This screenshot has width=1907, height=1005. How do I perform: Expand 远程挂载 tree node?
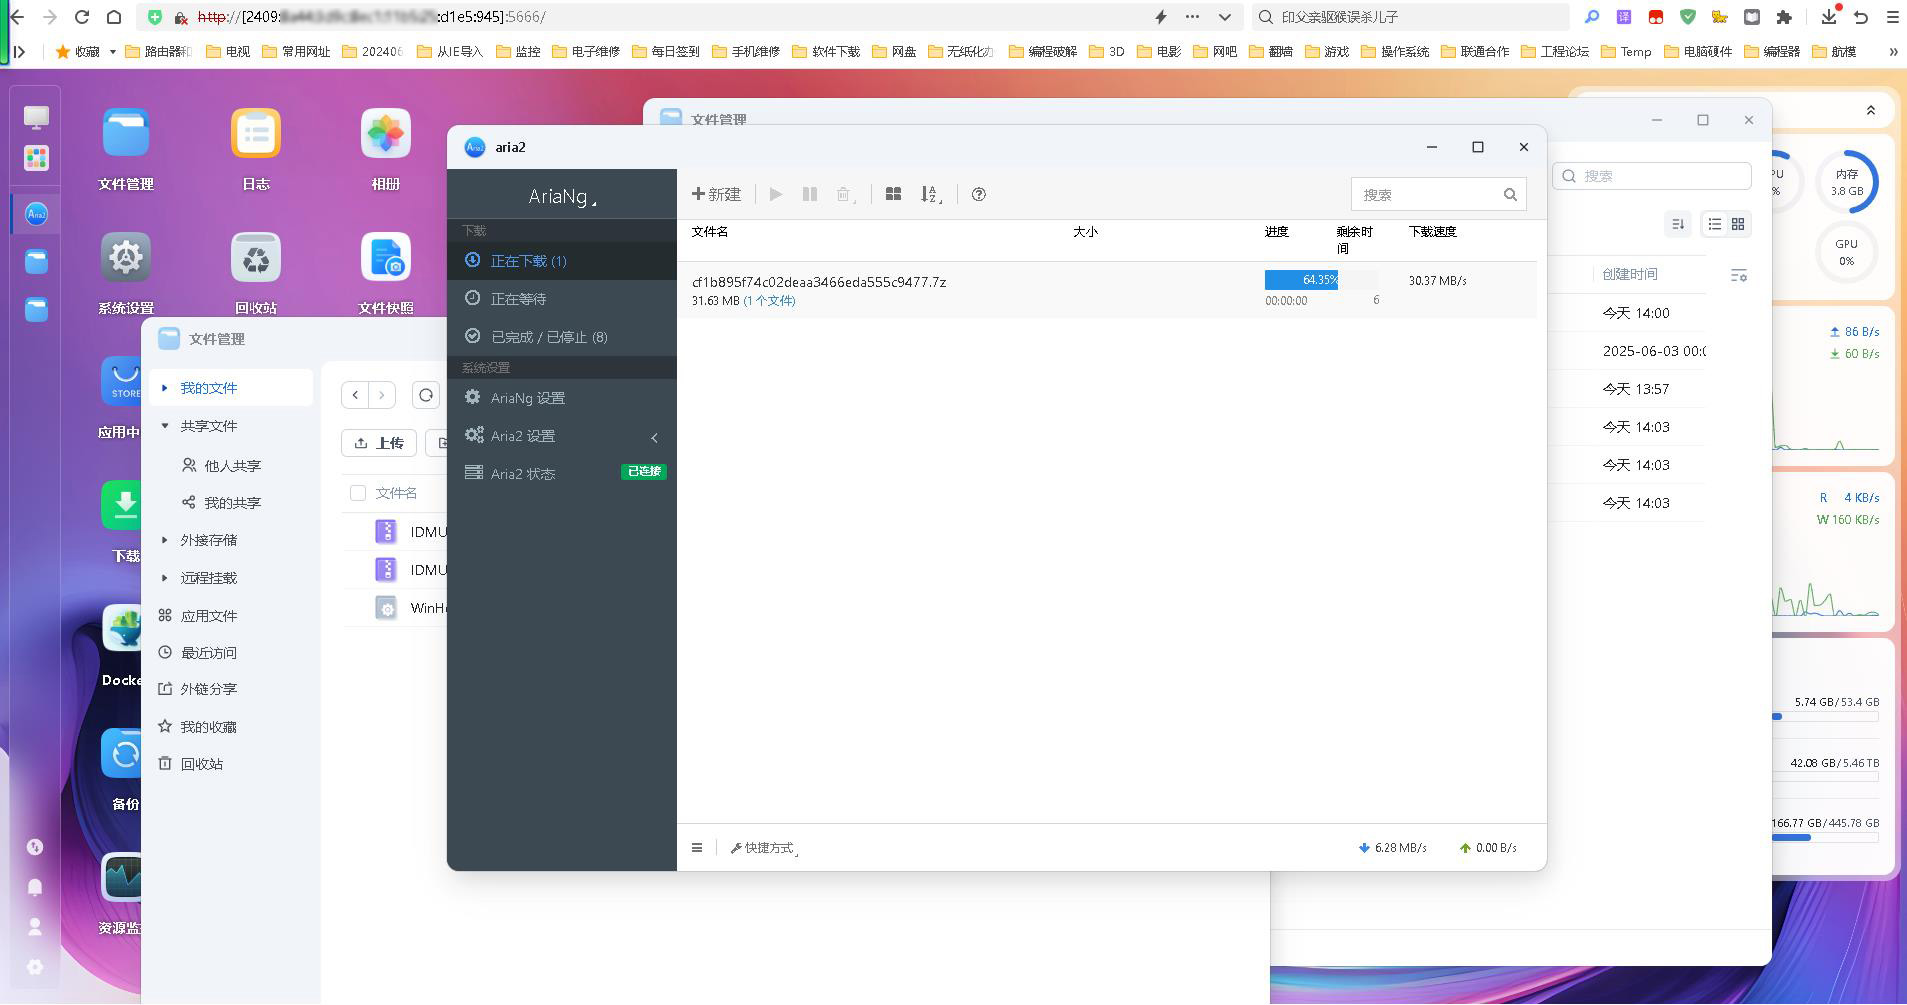point(165,578)
